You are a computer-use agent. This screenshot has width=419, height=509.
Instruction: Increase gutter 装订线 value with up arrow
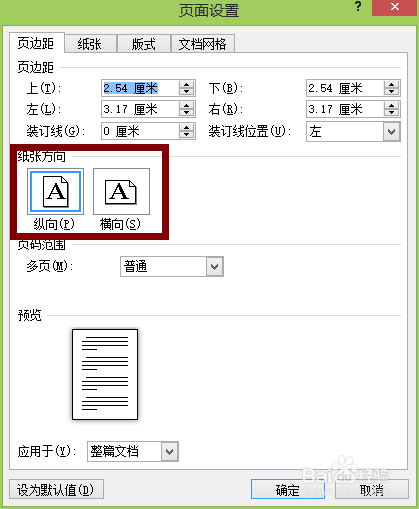click(x=187, y=127)
